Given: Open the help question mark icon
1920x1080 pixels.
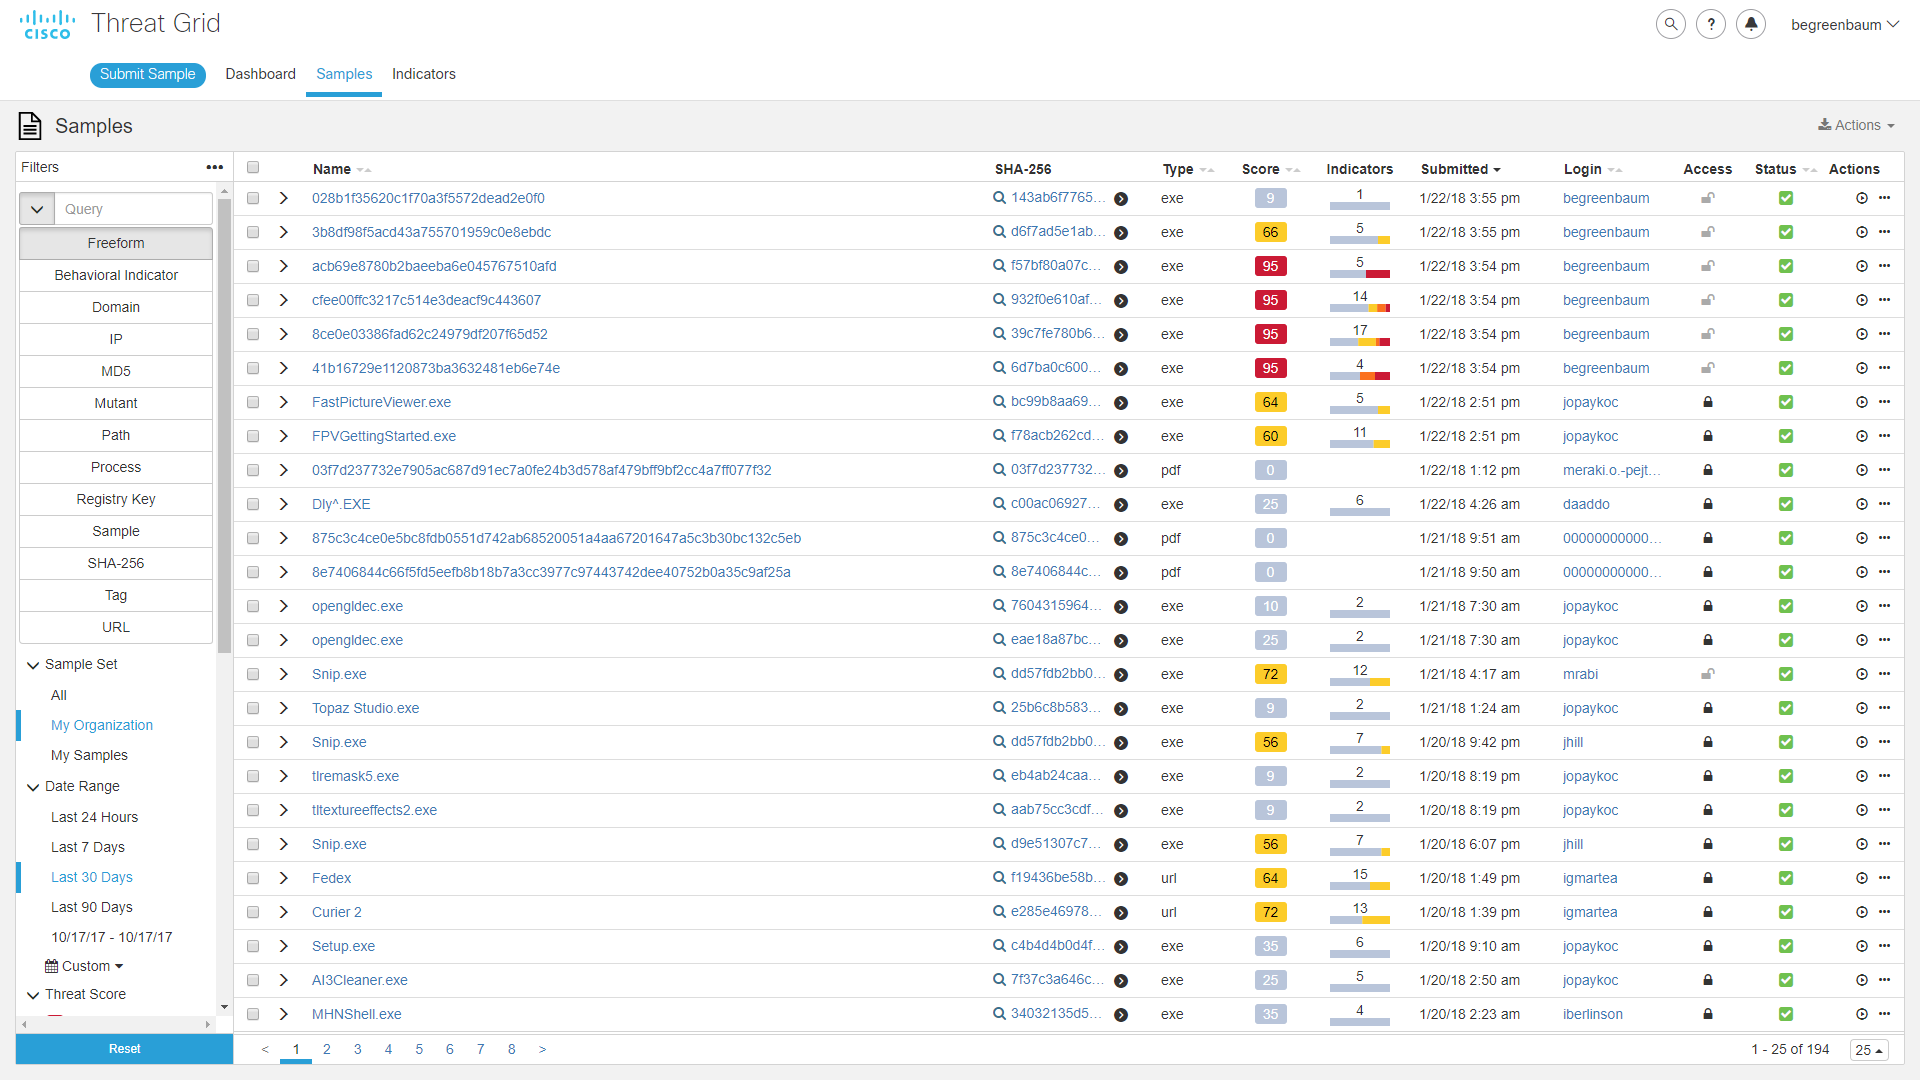Looking at the screenshot, I should tap(1711, 24).
